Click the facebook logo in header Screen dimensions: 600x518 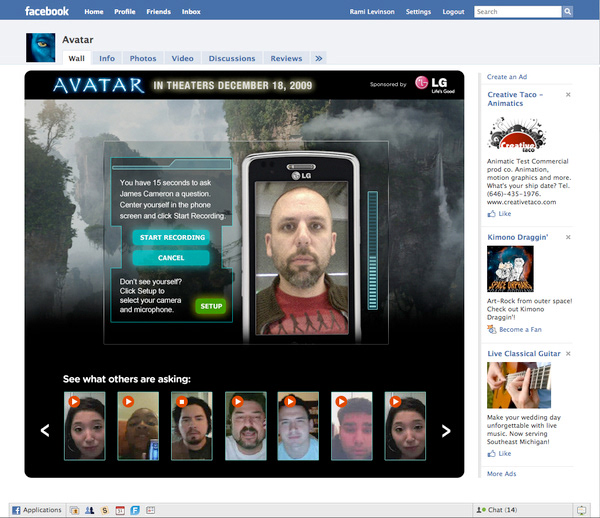(47, 11)
